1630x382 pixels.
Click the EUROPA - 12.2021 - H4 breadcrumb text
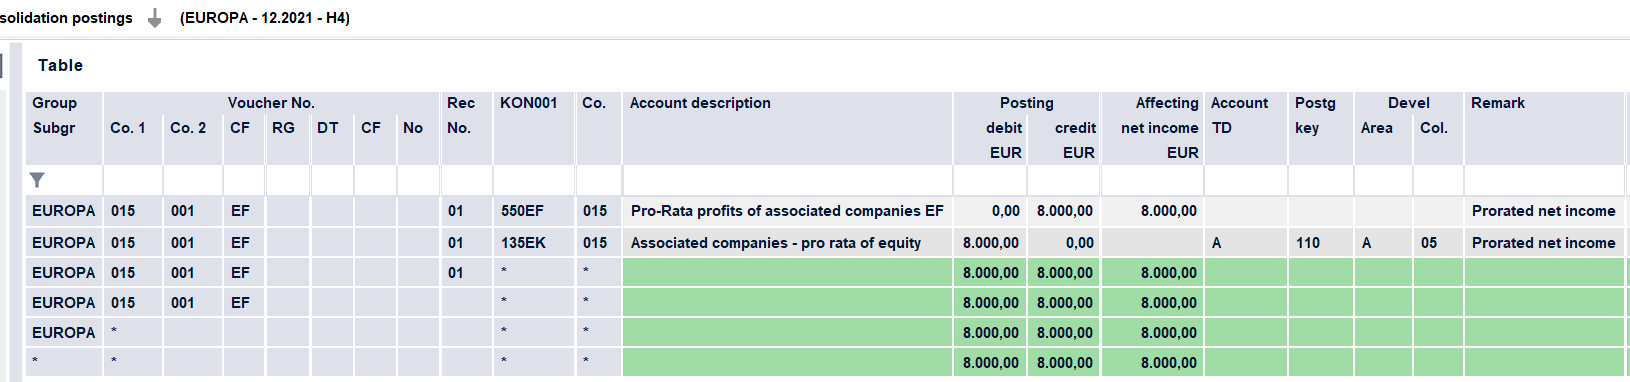(265, 18)
